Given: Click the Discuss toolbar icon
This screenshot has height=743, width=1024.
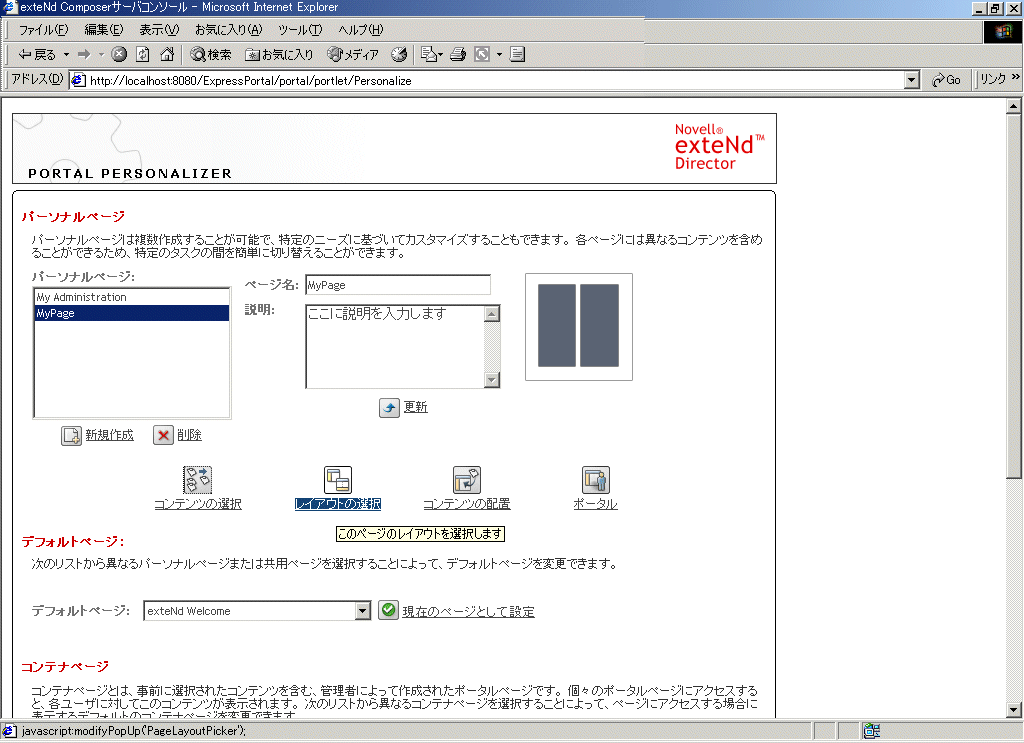Looking at the screenshot, I should click(x=517, y=55).
